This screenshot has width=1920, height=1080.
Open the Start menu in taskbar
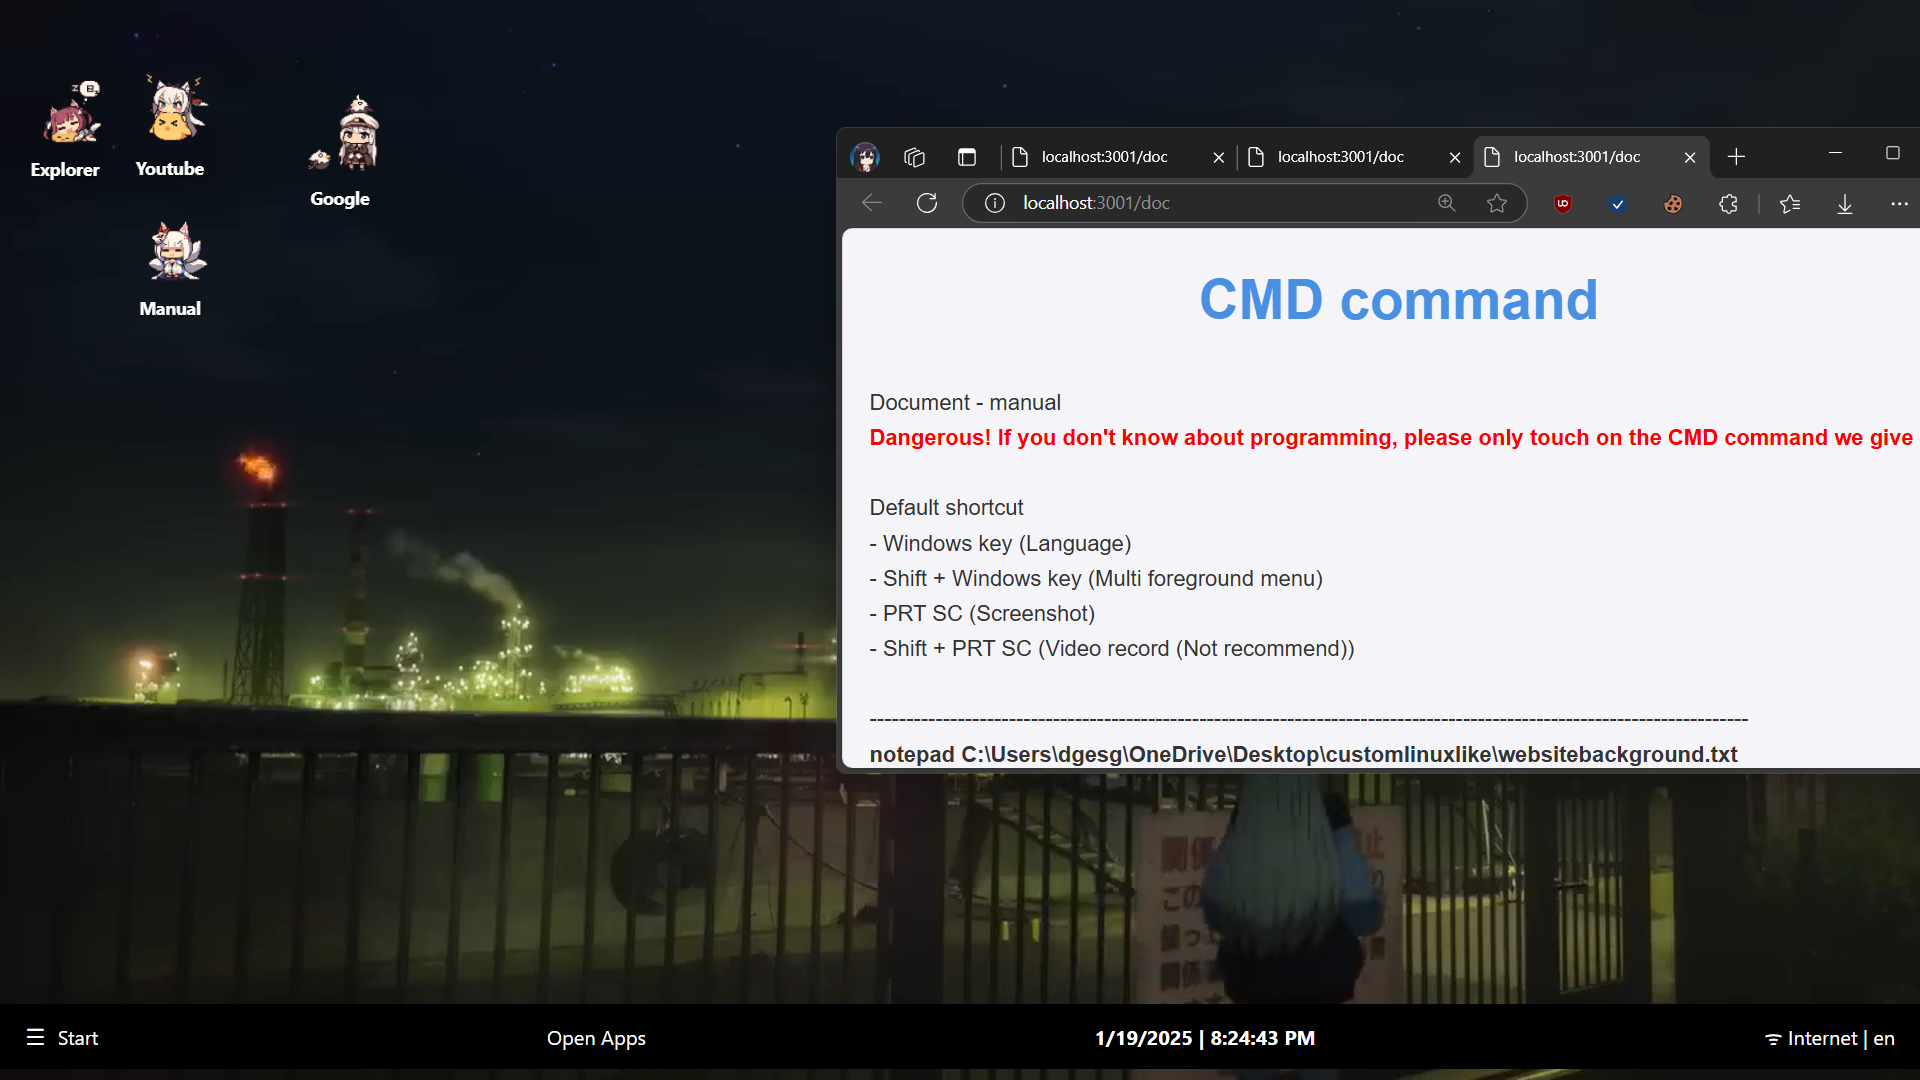click(62, 1038)
